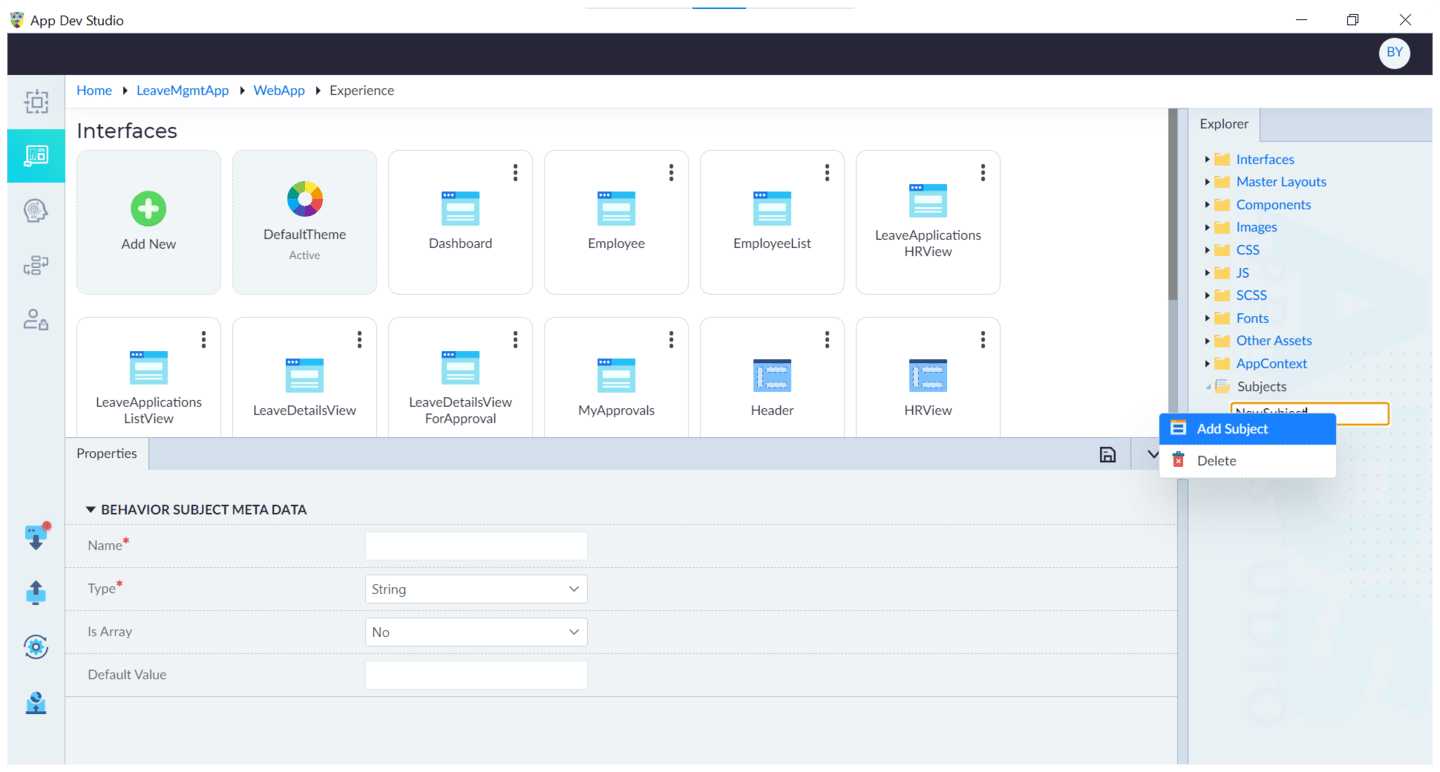
Task: Open the head-shaped icon in the left sidebar
Action: pyautogui.click(x=36, y=210)
